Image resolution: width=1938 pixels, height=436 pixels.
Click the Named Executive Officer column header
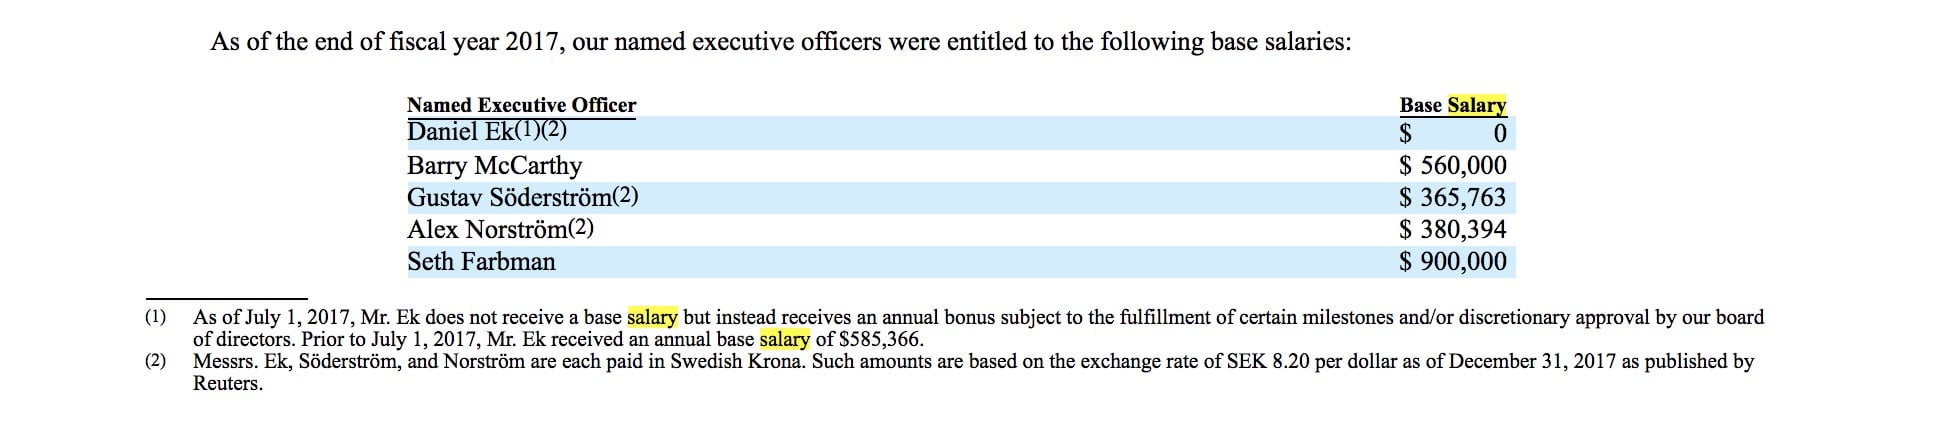521,105
